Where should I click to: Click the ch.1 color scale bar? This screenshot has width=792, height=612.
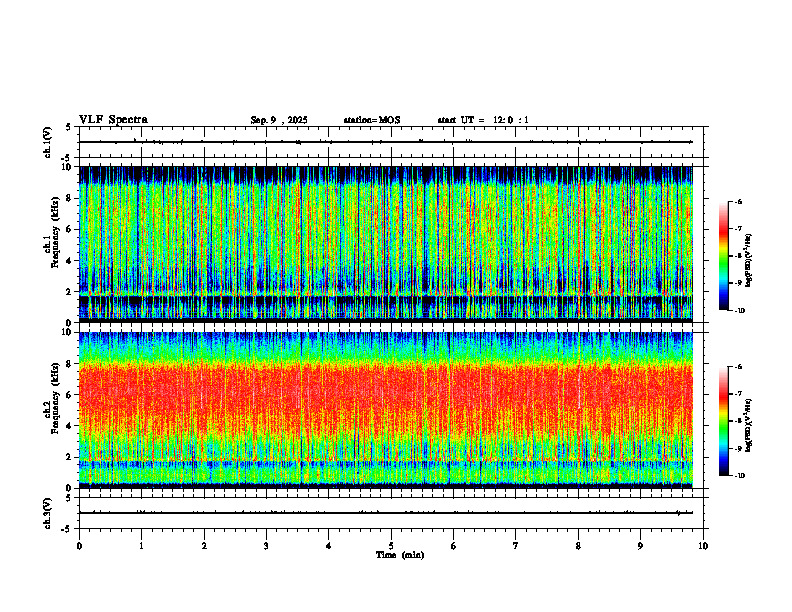coord(723,256)
